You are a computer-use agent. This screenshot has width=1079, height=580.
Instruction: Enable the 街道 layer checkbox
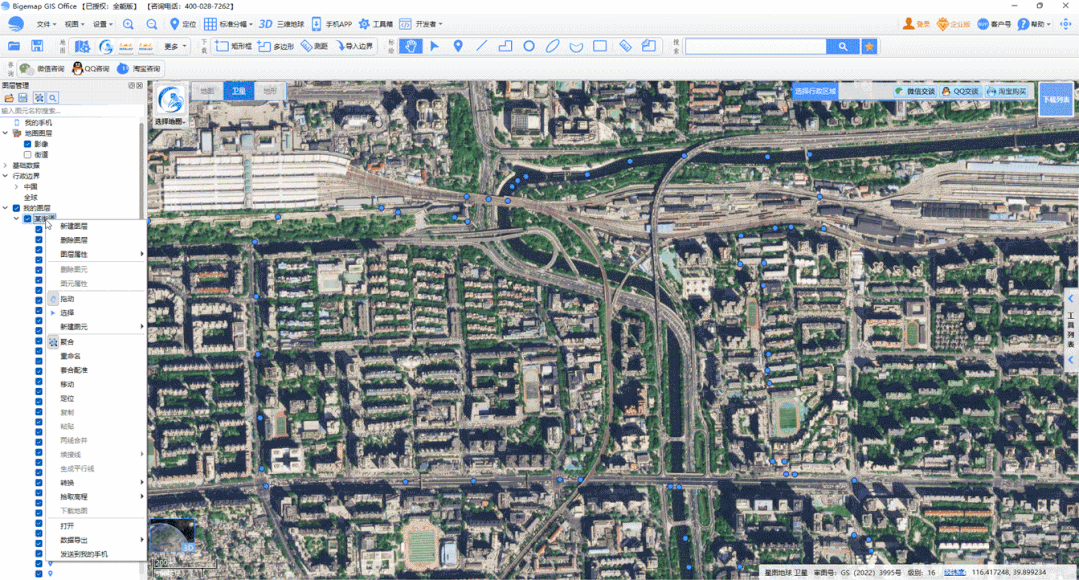(28, 155)
